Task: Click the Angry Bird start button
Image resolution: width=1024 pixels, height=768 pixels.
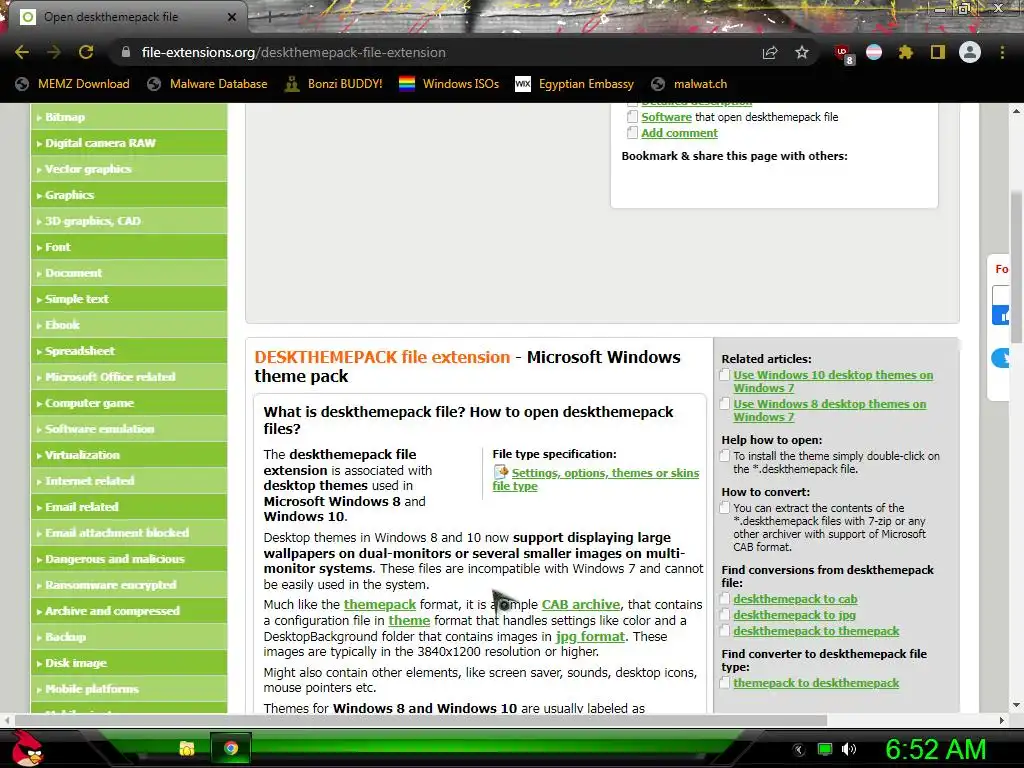Action: [27, 748]
